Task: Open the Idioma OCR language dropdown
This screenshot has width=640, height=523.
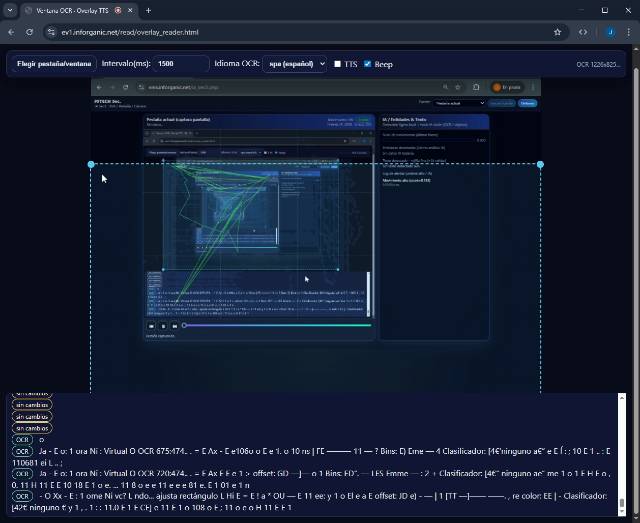Action: pyautogui.click(x=294, y=63)
